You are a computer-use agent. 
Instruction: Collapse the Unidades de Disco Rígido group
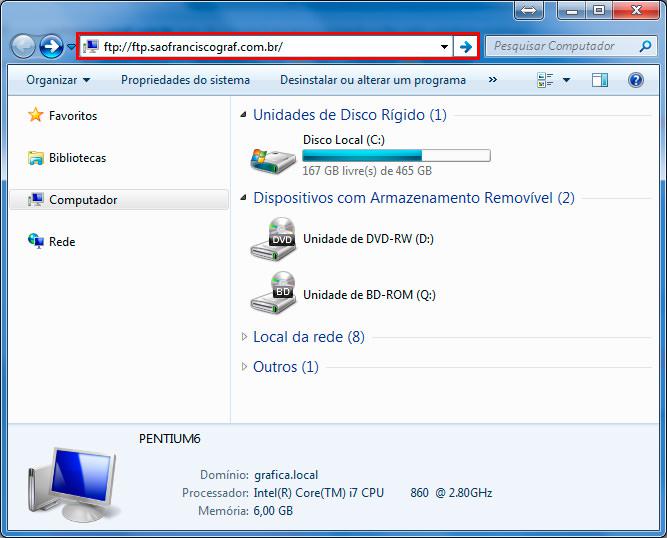(243, 114)
